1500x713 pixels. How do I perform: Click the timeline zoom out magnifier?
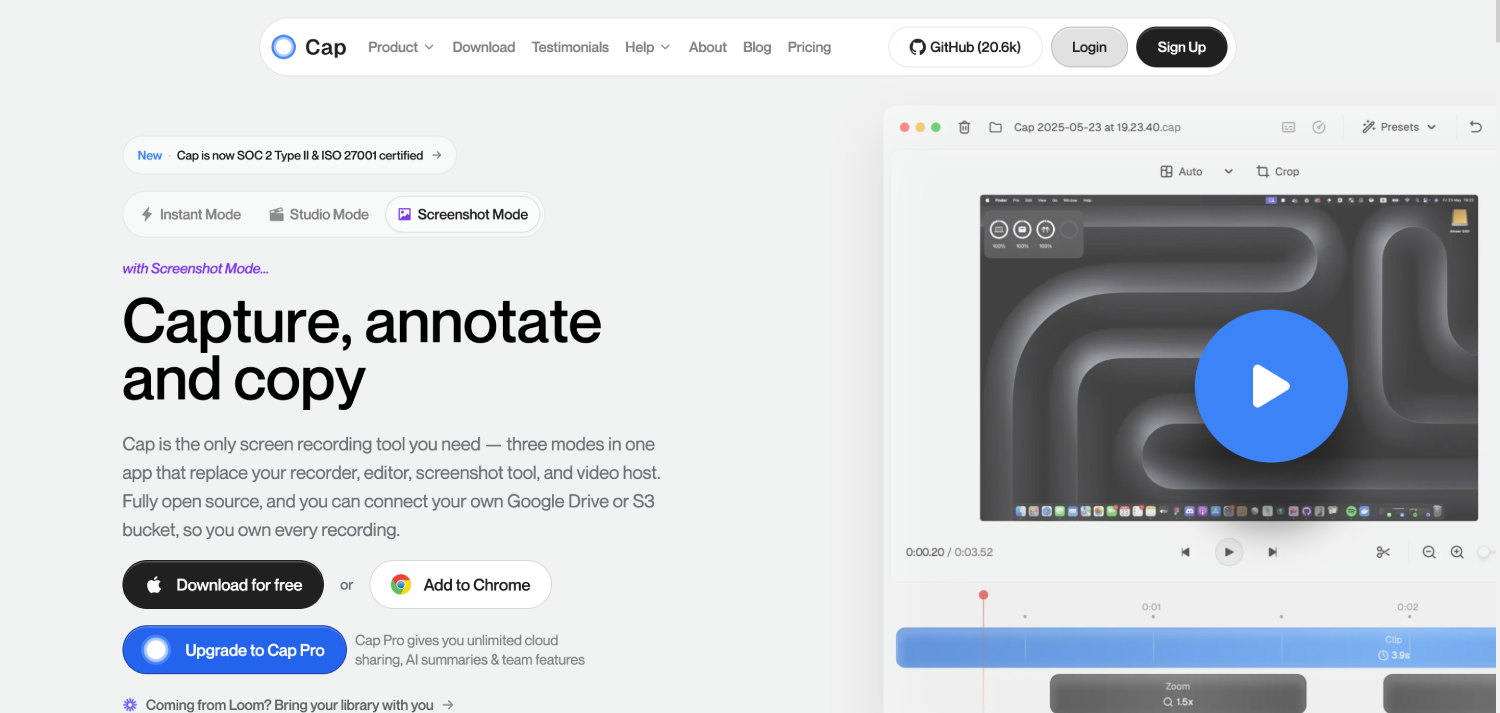[x=1429, y=552]
